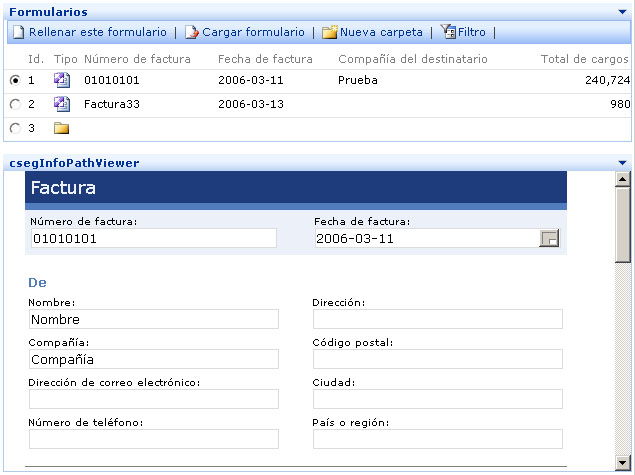Expand the csegInfoPathViewer web part menu arrow
Viewport: 635px width, 475px height.
pos(622,163)
